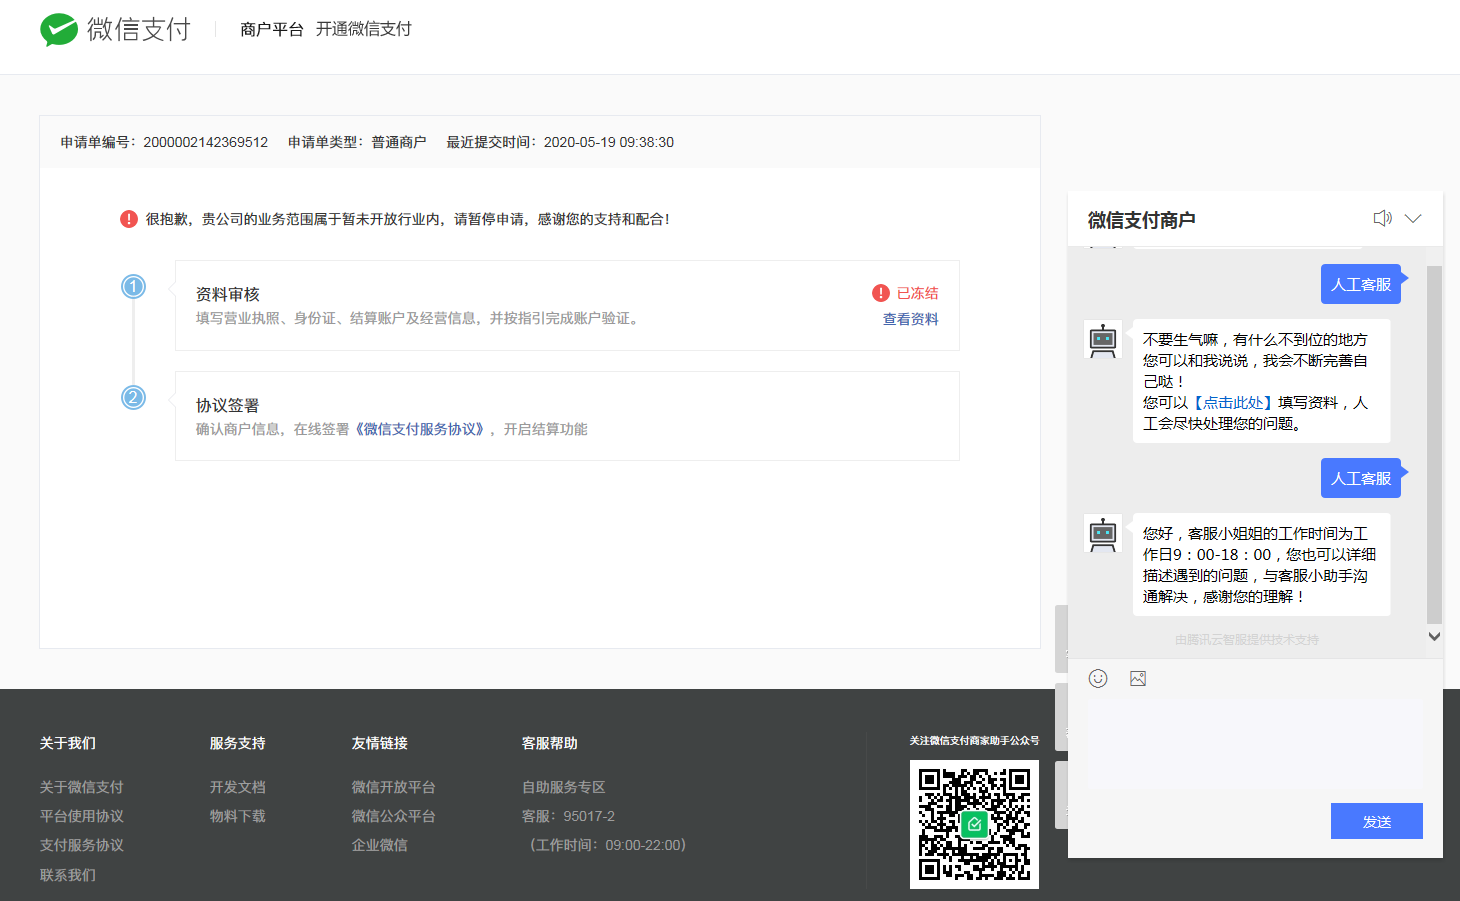The image size is (1460, 901).
Task: Open 微信开放平台 footer link
Action: coord(394,787)
